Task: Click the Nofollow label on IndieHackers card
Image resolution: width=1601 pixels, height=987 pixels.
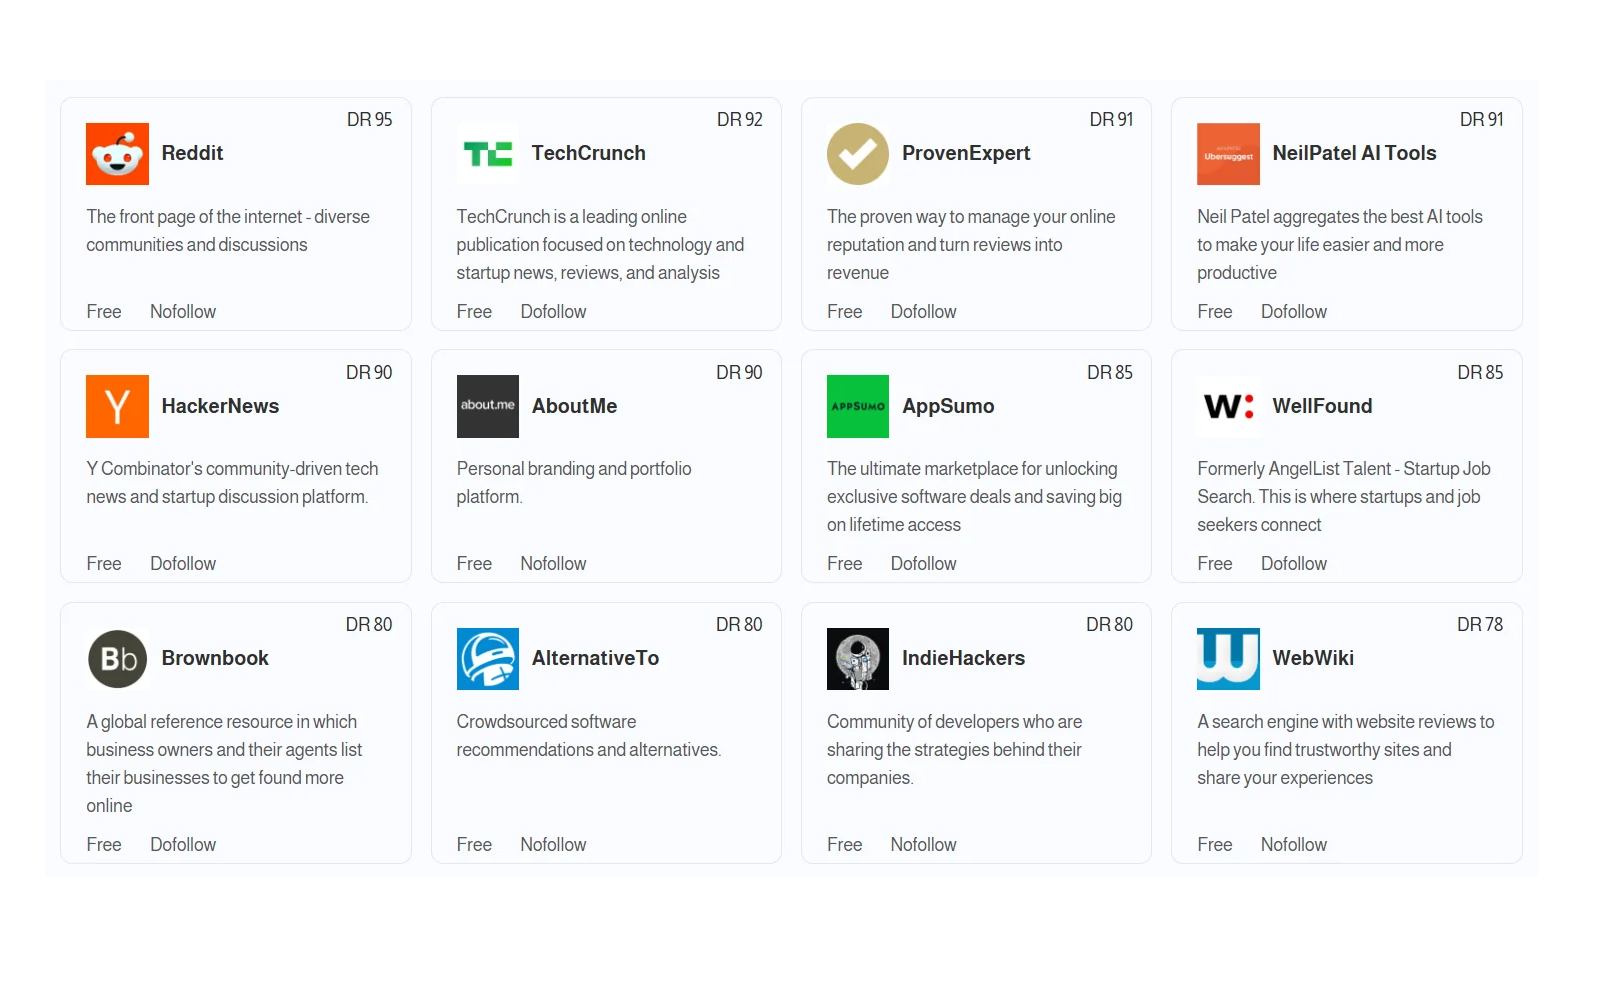Action: 923,845
